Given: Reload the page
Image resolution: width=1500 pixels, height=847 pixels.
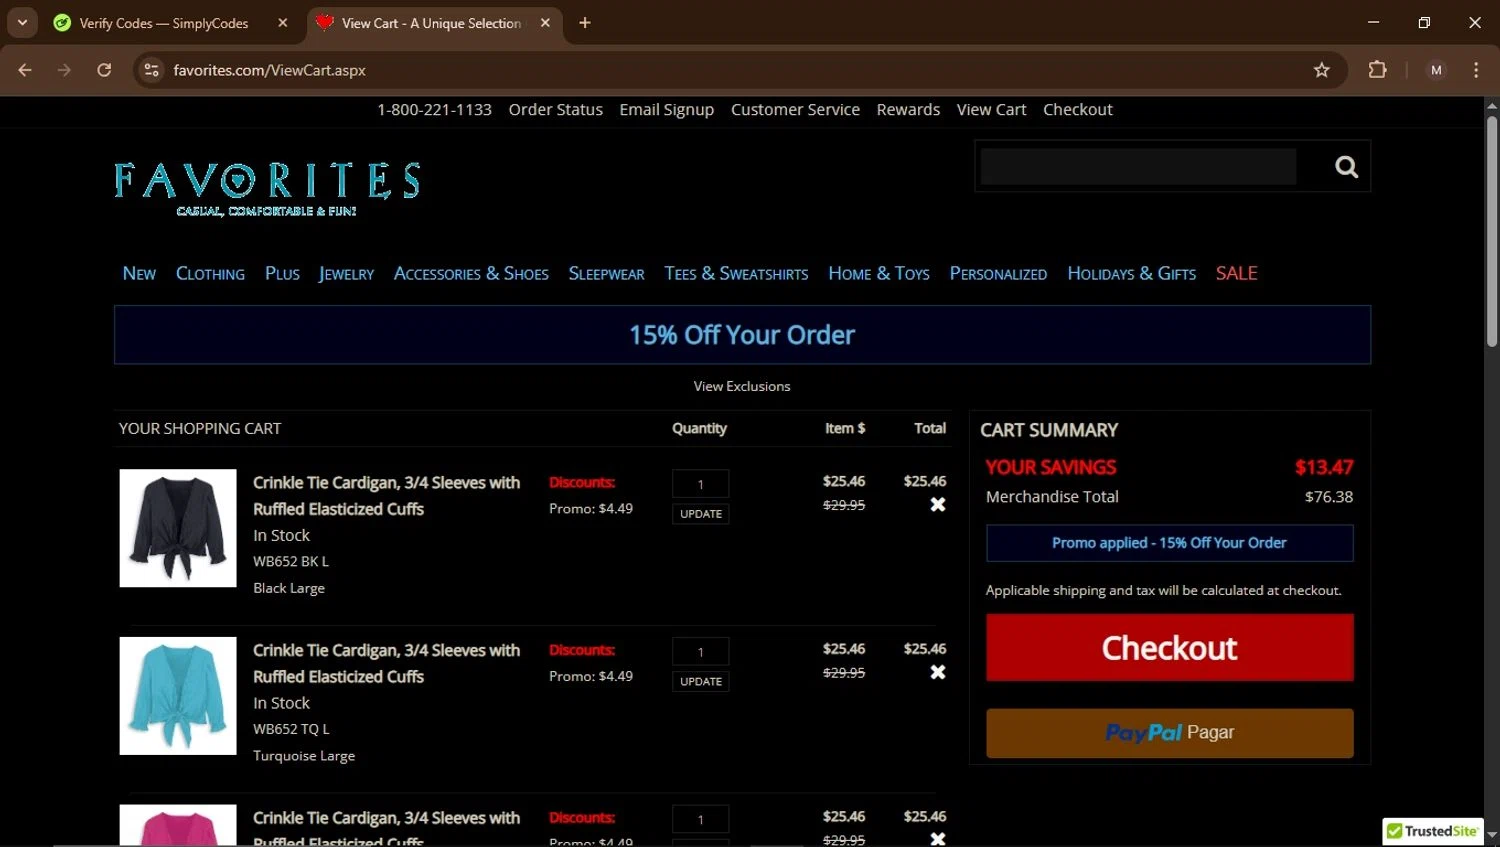Looking at the screenshot, I should pyautogui.click(x=104, y=70).
